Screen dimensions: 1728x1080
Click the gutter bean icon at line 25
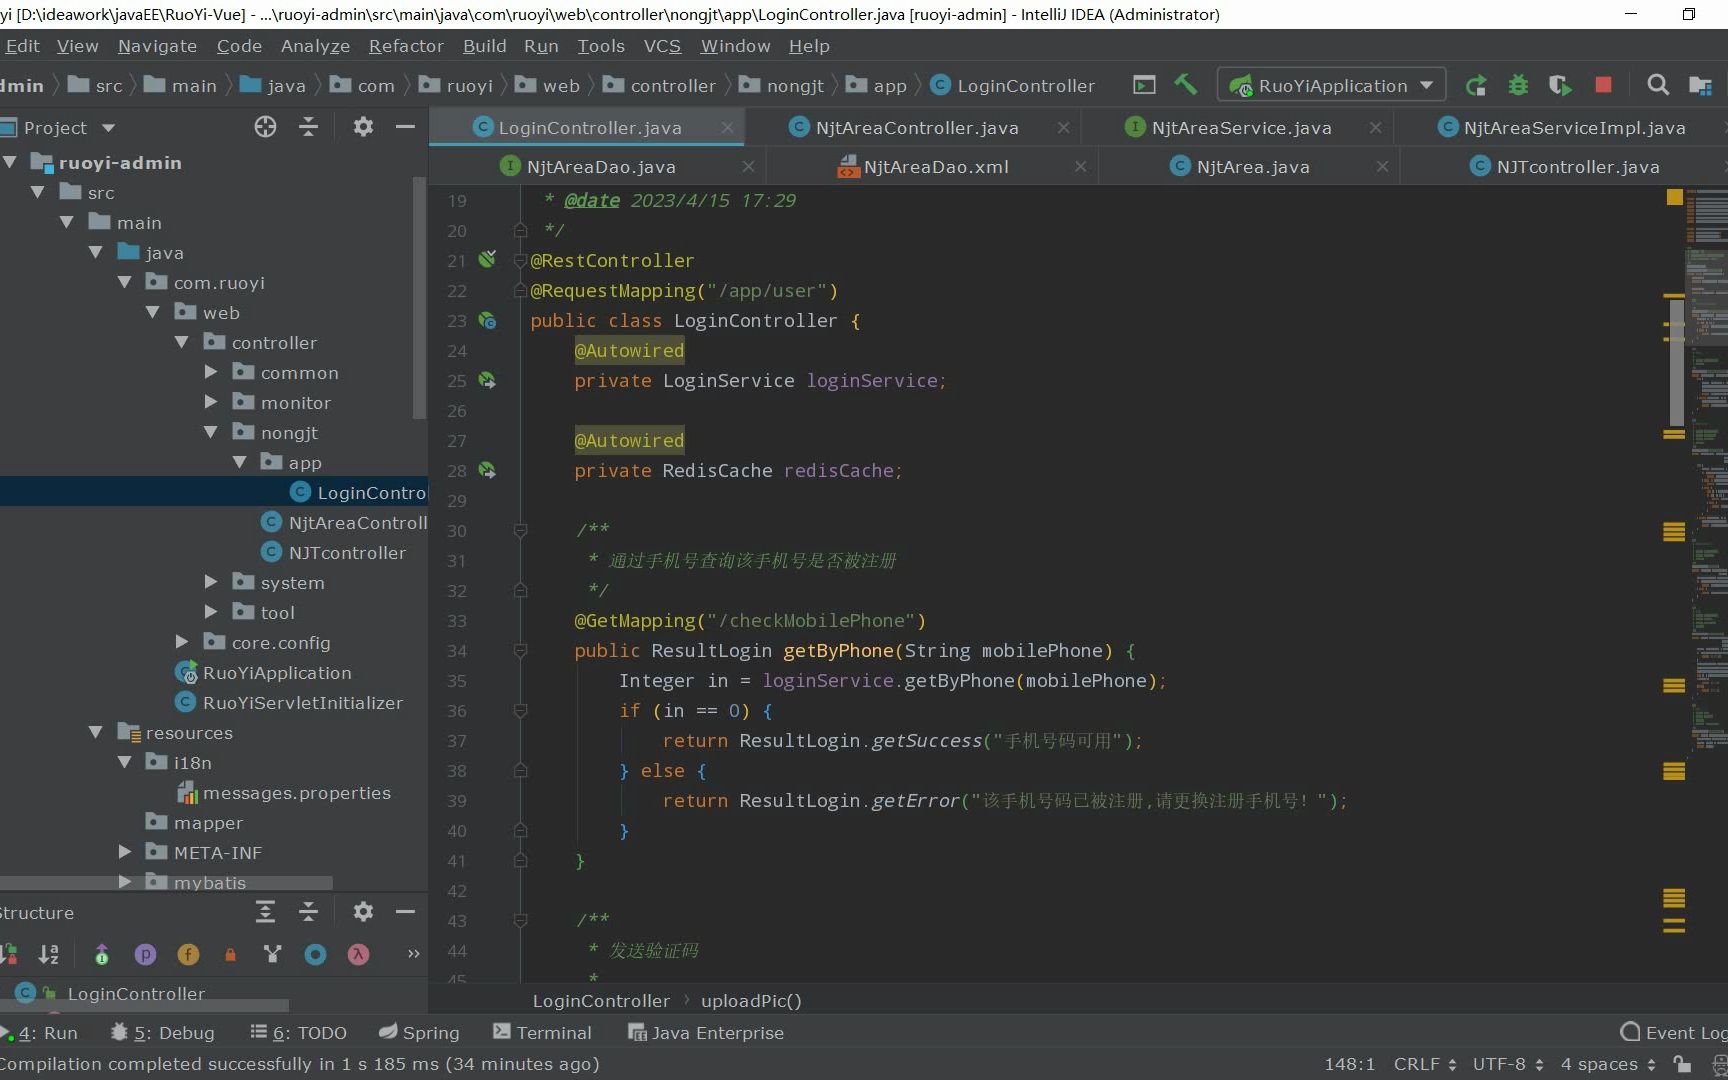click(x=487, y=380)
